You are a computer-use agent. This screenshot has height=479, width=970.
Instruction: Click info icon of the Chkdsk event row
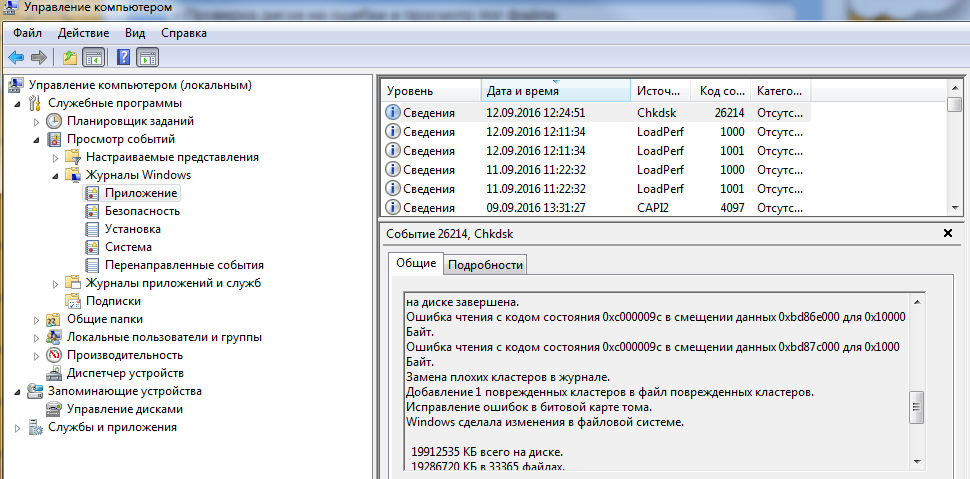coord(393,113)
